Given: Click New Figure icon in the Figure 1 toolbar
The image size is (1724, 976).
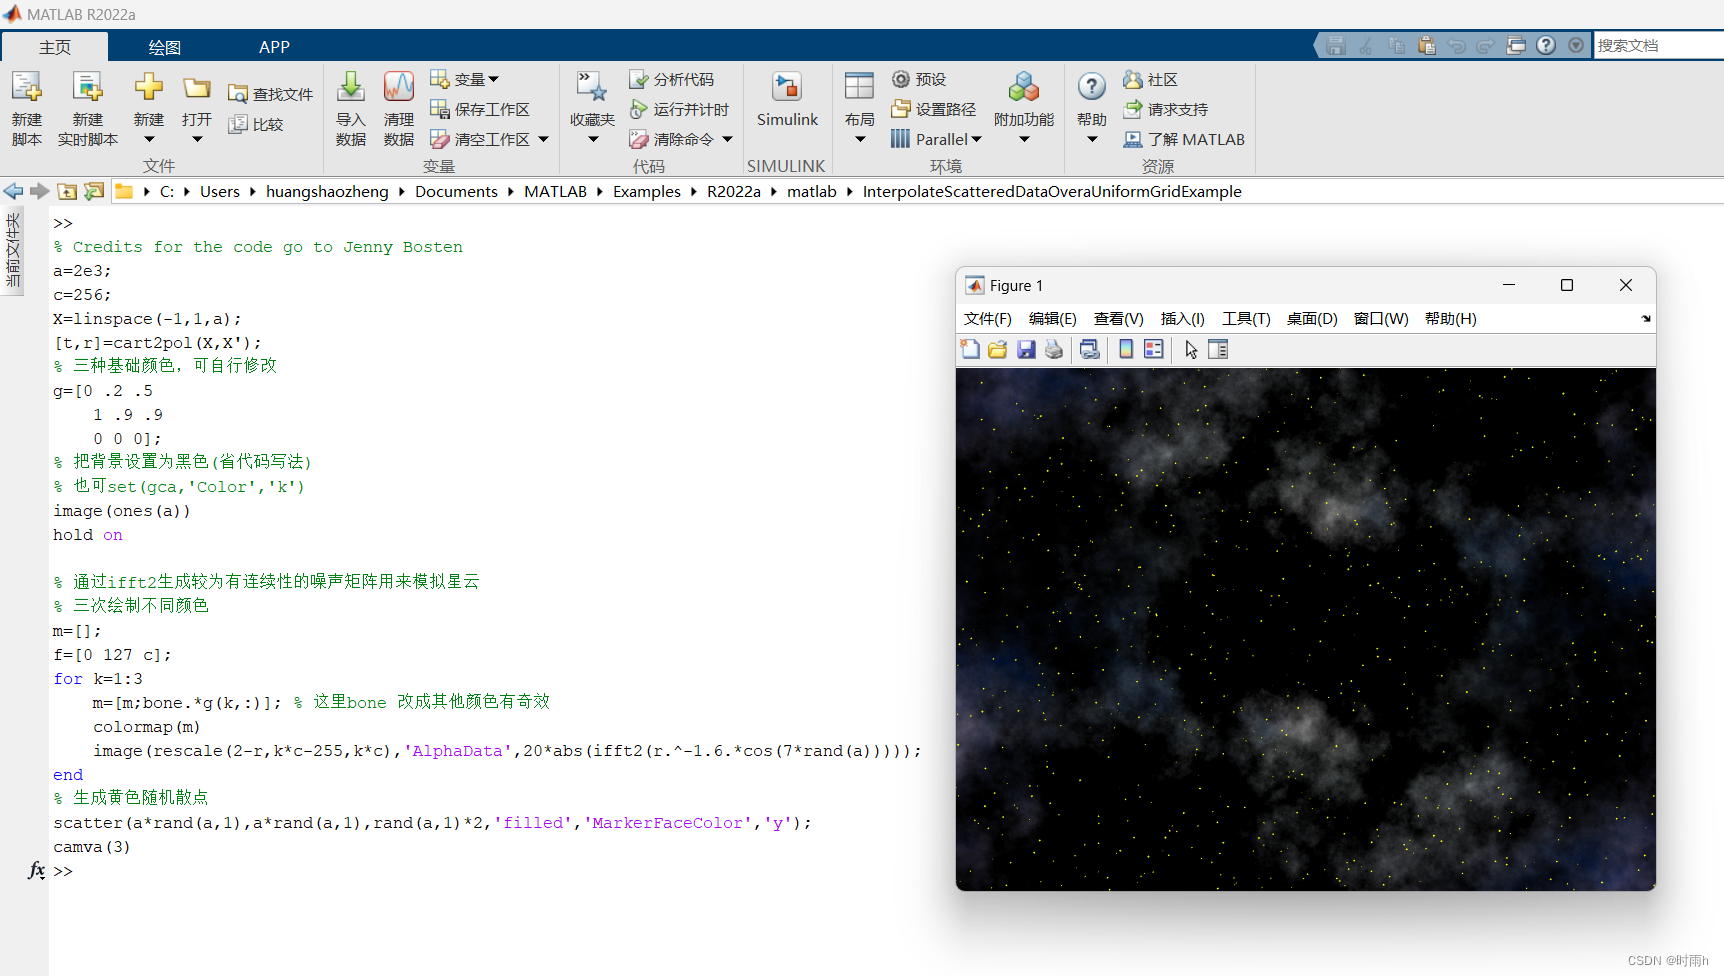Looking at the screenshot, I should tap(970, 349).
